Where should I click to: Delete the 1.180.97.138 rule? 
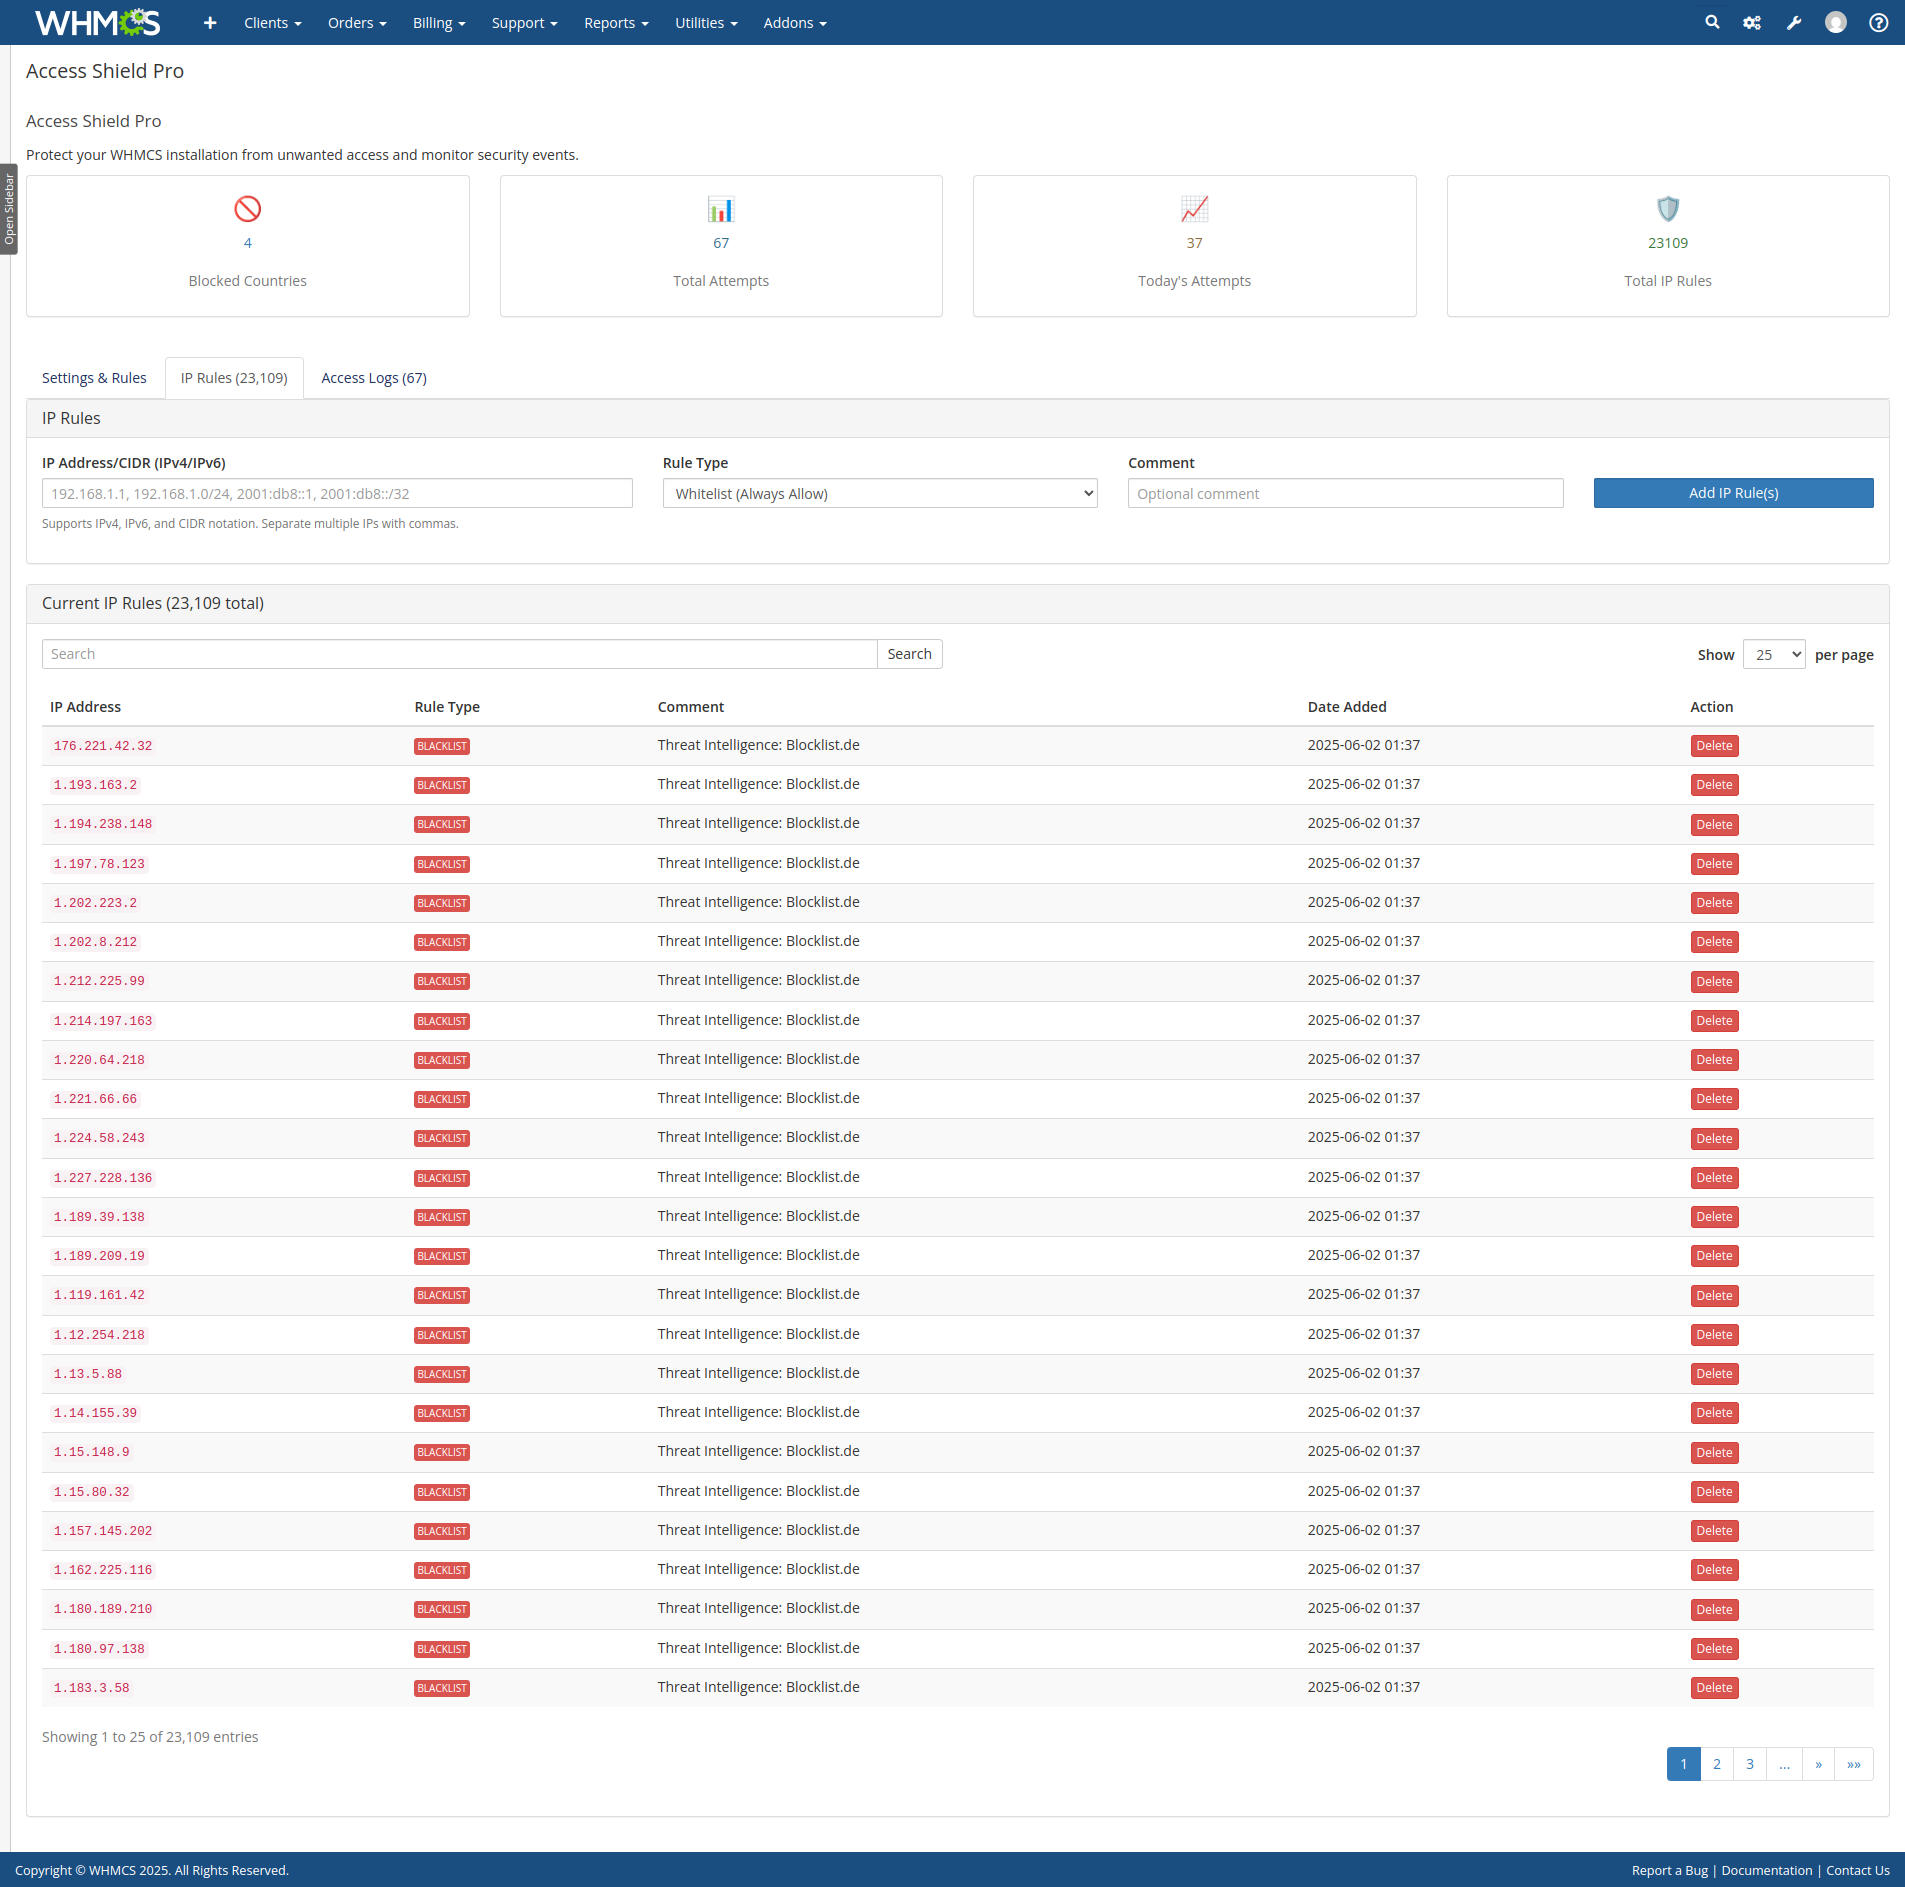coord(1714,1649)
